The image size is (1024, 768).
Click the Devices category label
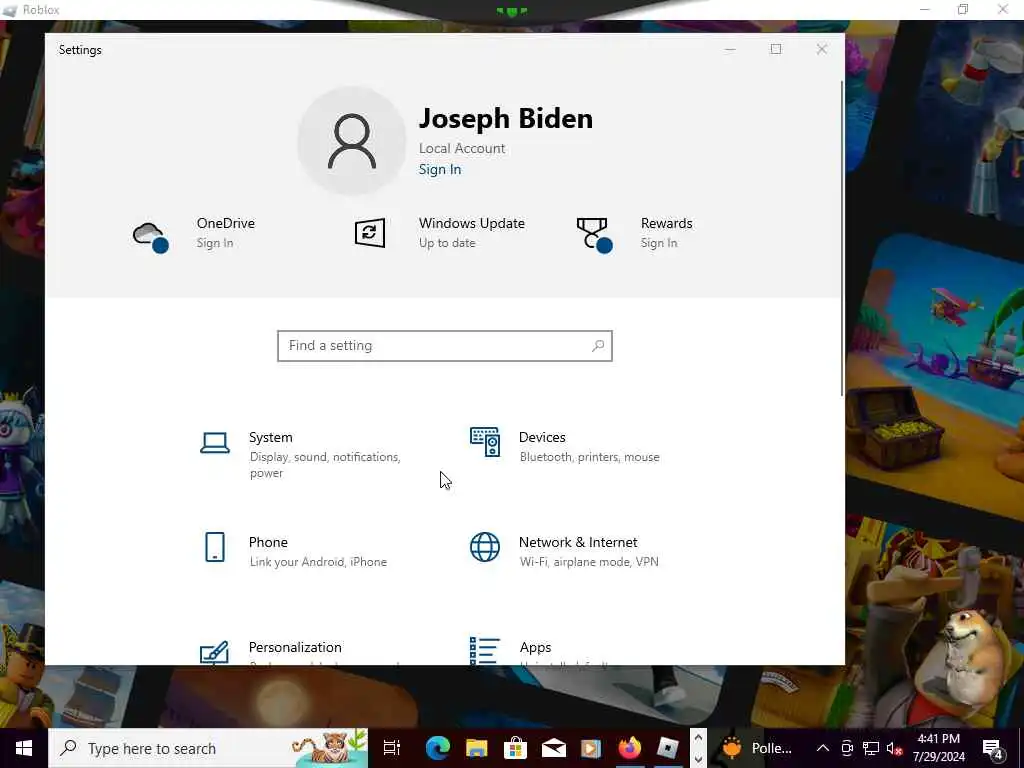pyautogui.click(x=542, y=437)
